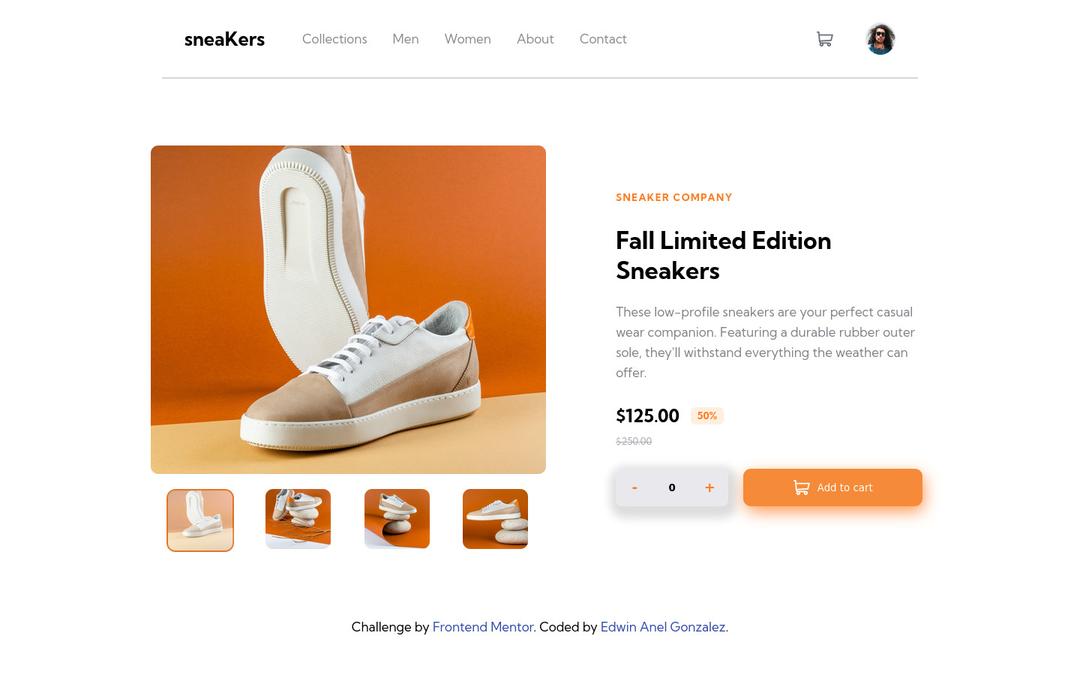
Task: Click the 50% discount badge
Action: [x=707, y=416]
